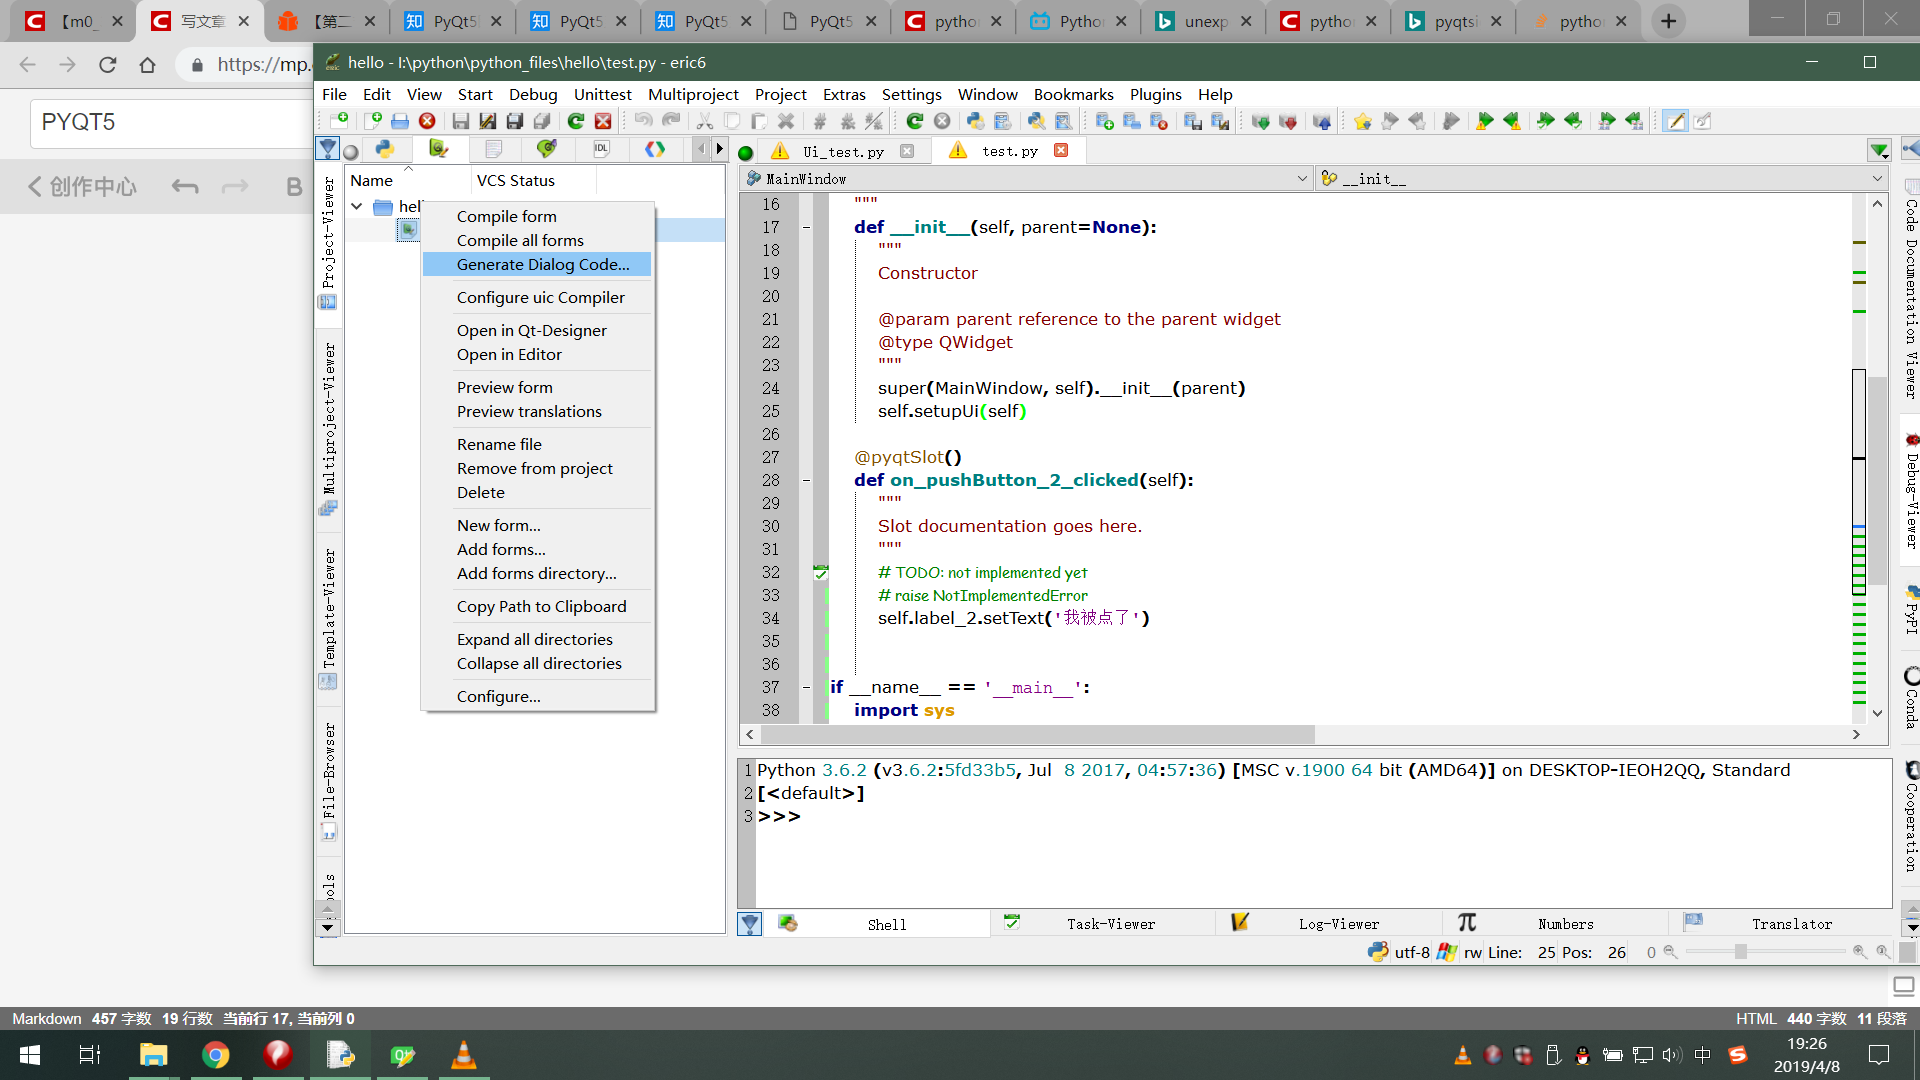
Task: Select Generate Dialog Code menu entry
Action: coord(543,264)
